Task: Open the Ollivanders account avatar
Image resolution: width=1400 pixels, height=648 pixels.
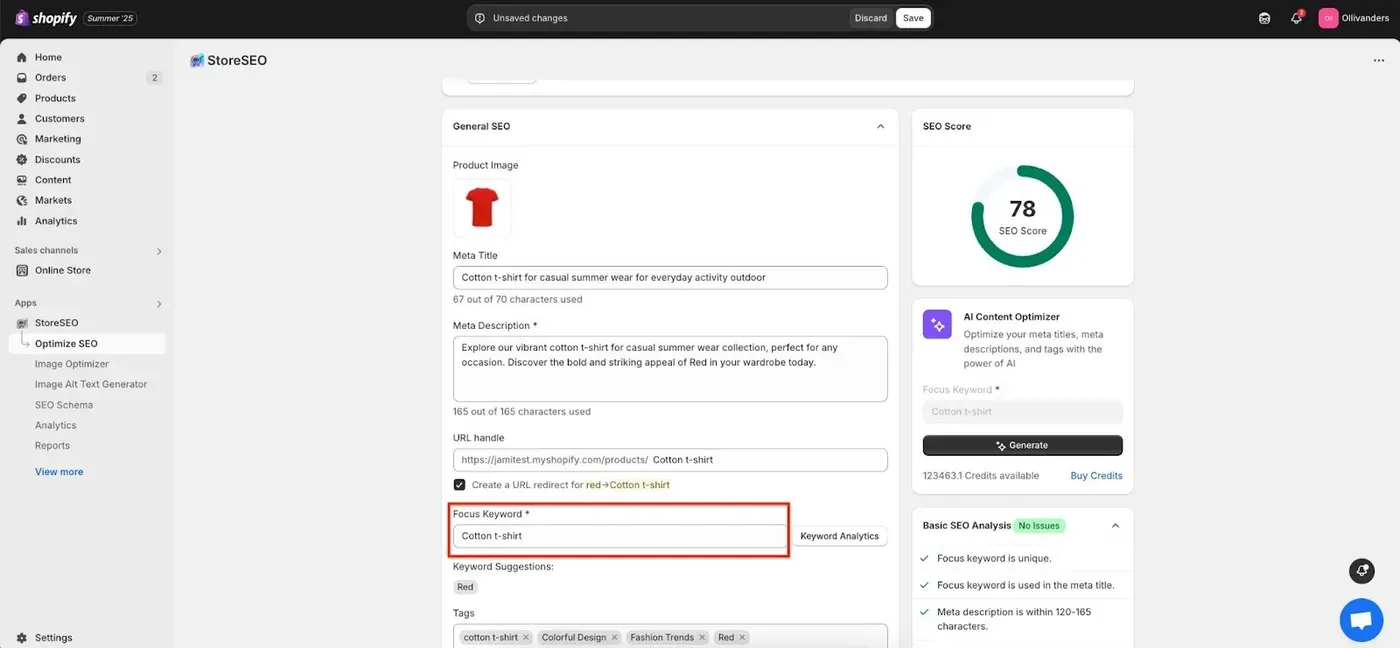Action: [1328, 18]
